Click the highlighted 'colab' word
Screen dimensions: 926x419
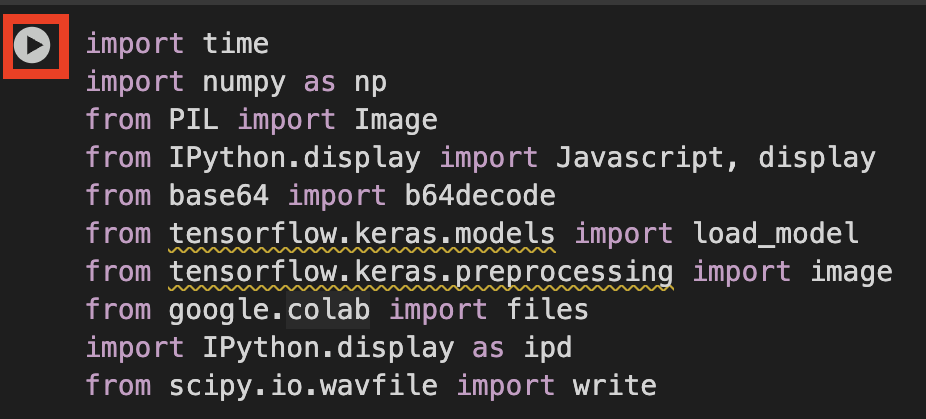click(328, 310)
